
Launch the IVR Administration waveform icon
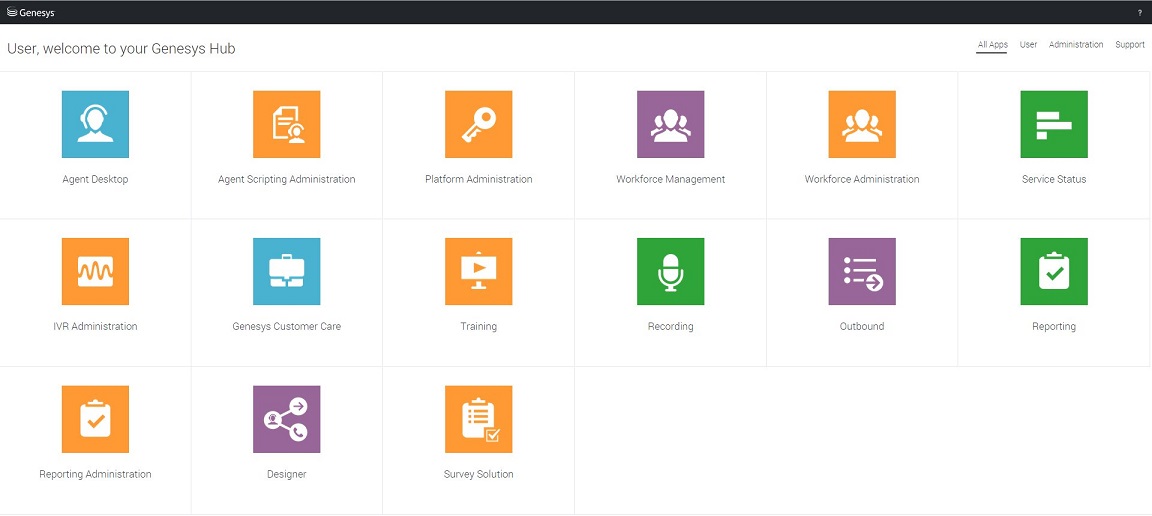(96, 271)
